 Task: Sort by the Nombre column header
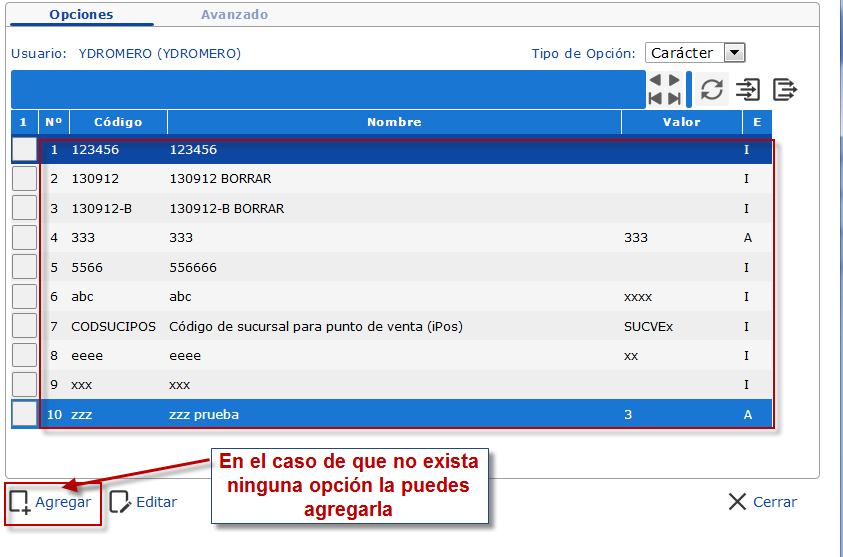(394, 122)
